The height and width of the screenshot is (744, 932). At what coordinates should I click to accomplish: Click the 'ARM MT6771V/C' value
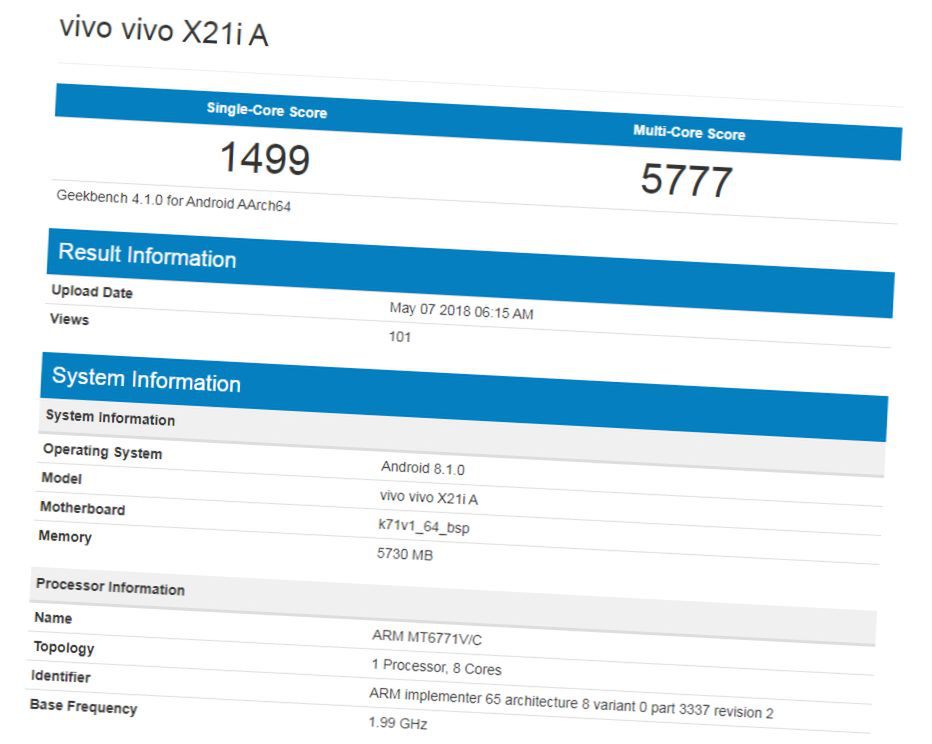tap(427, 638)
